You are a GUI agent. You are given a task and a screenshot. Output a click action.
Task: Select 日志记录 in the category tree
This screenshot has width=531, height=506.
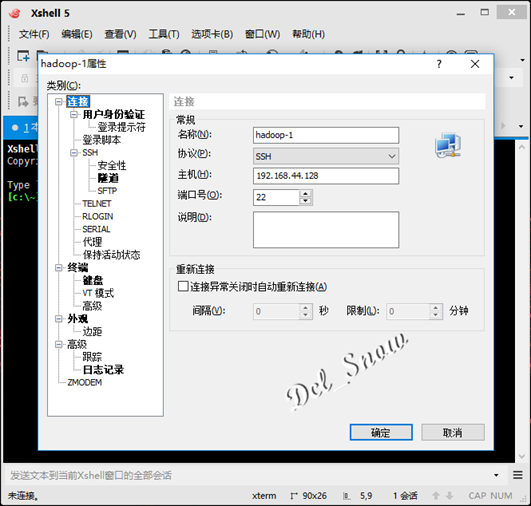click(103, 370)
